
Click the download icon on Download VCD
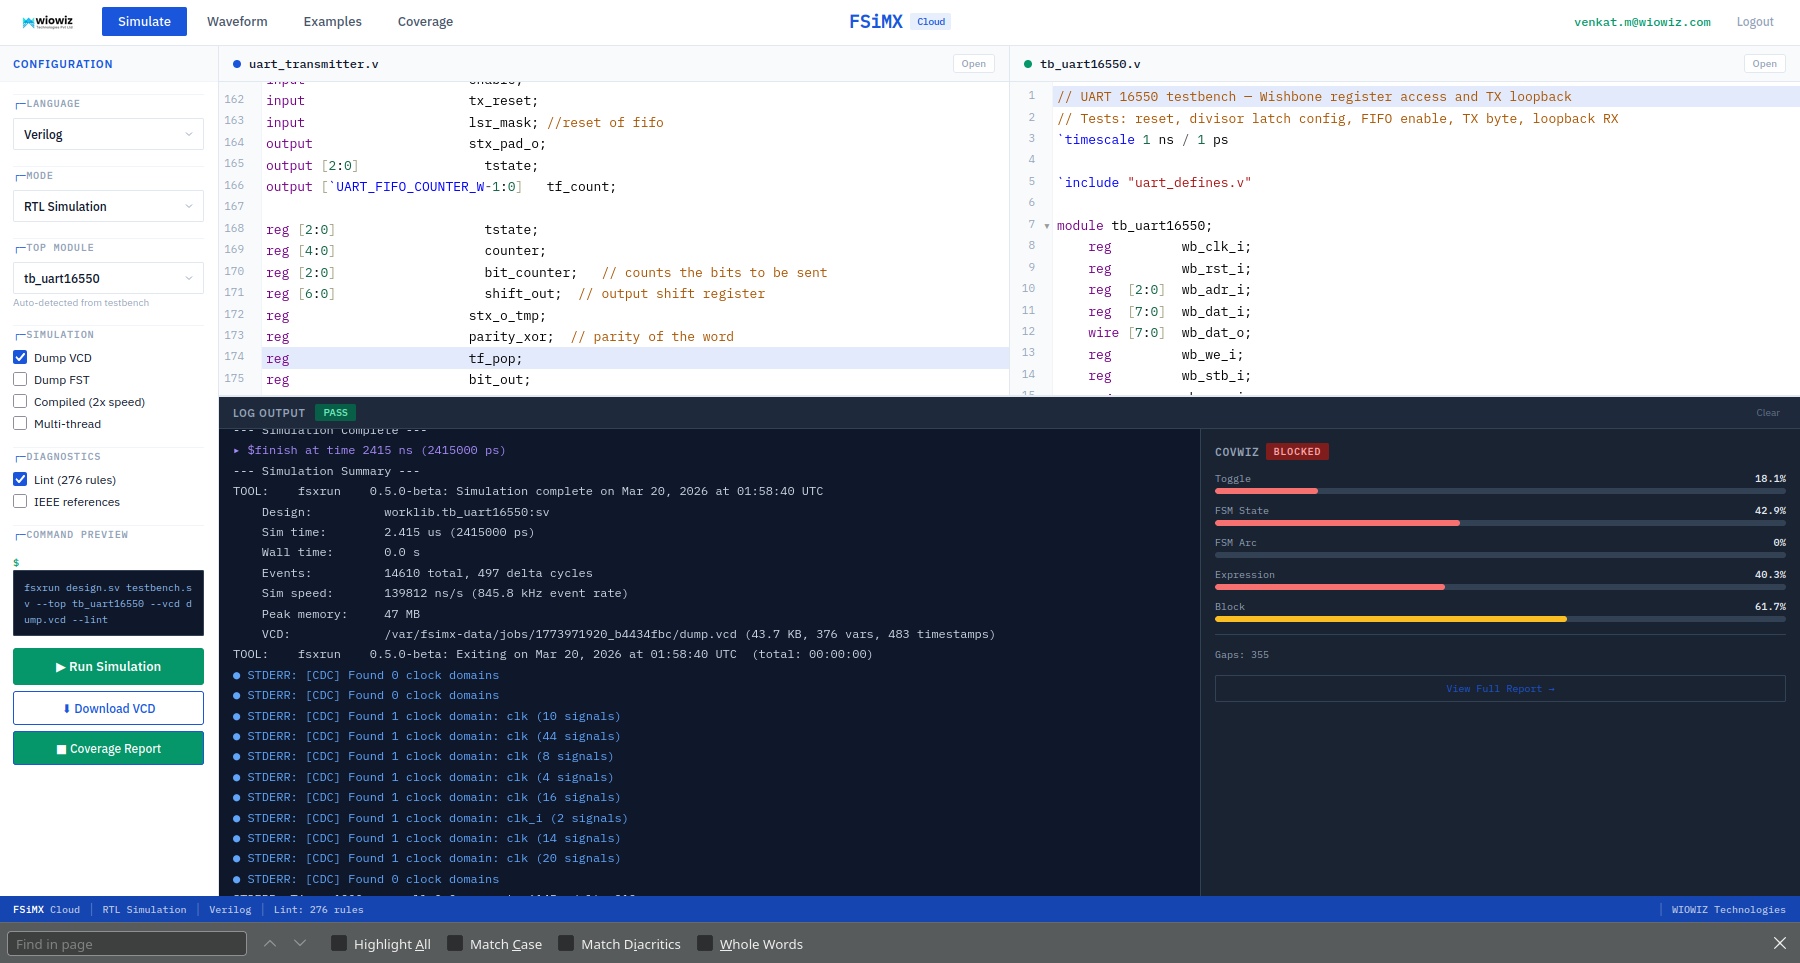67,709
